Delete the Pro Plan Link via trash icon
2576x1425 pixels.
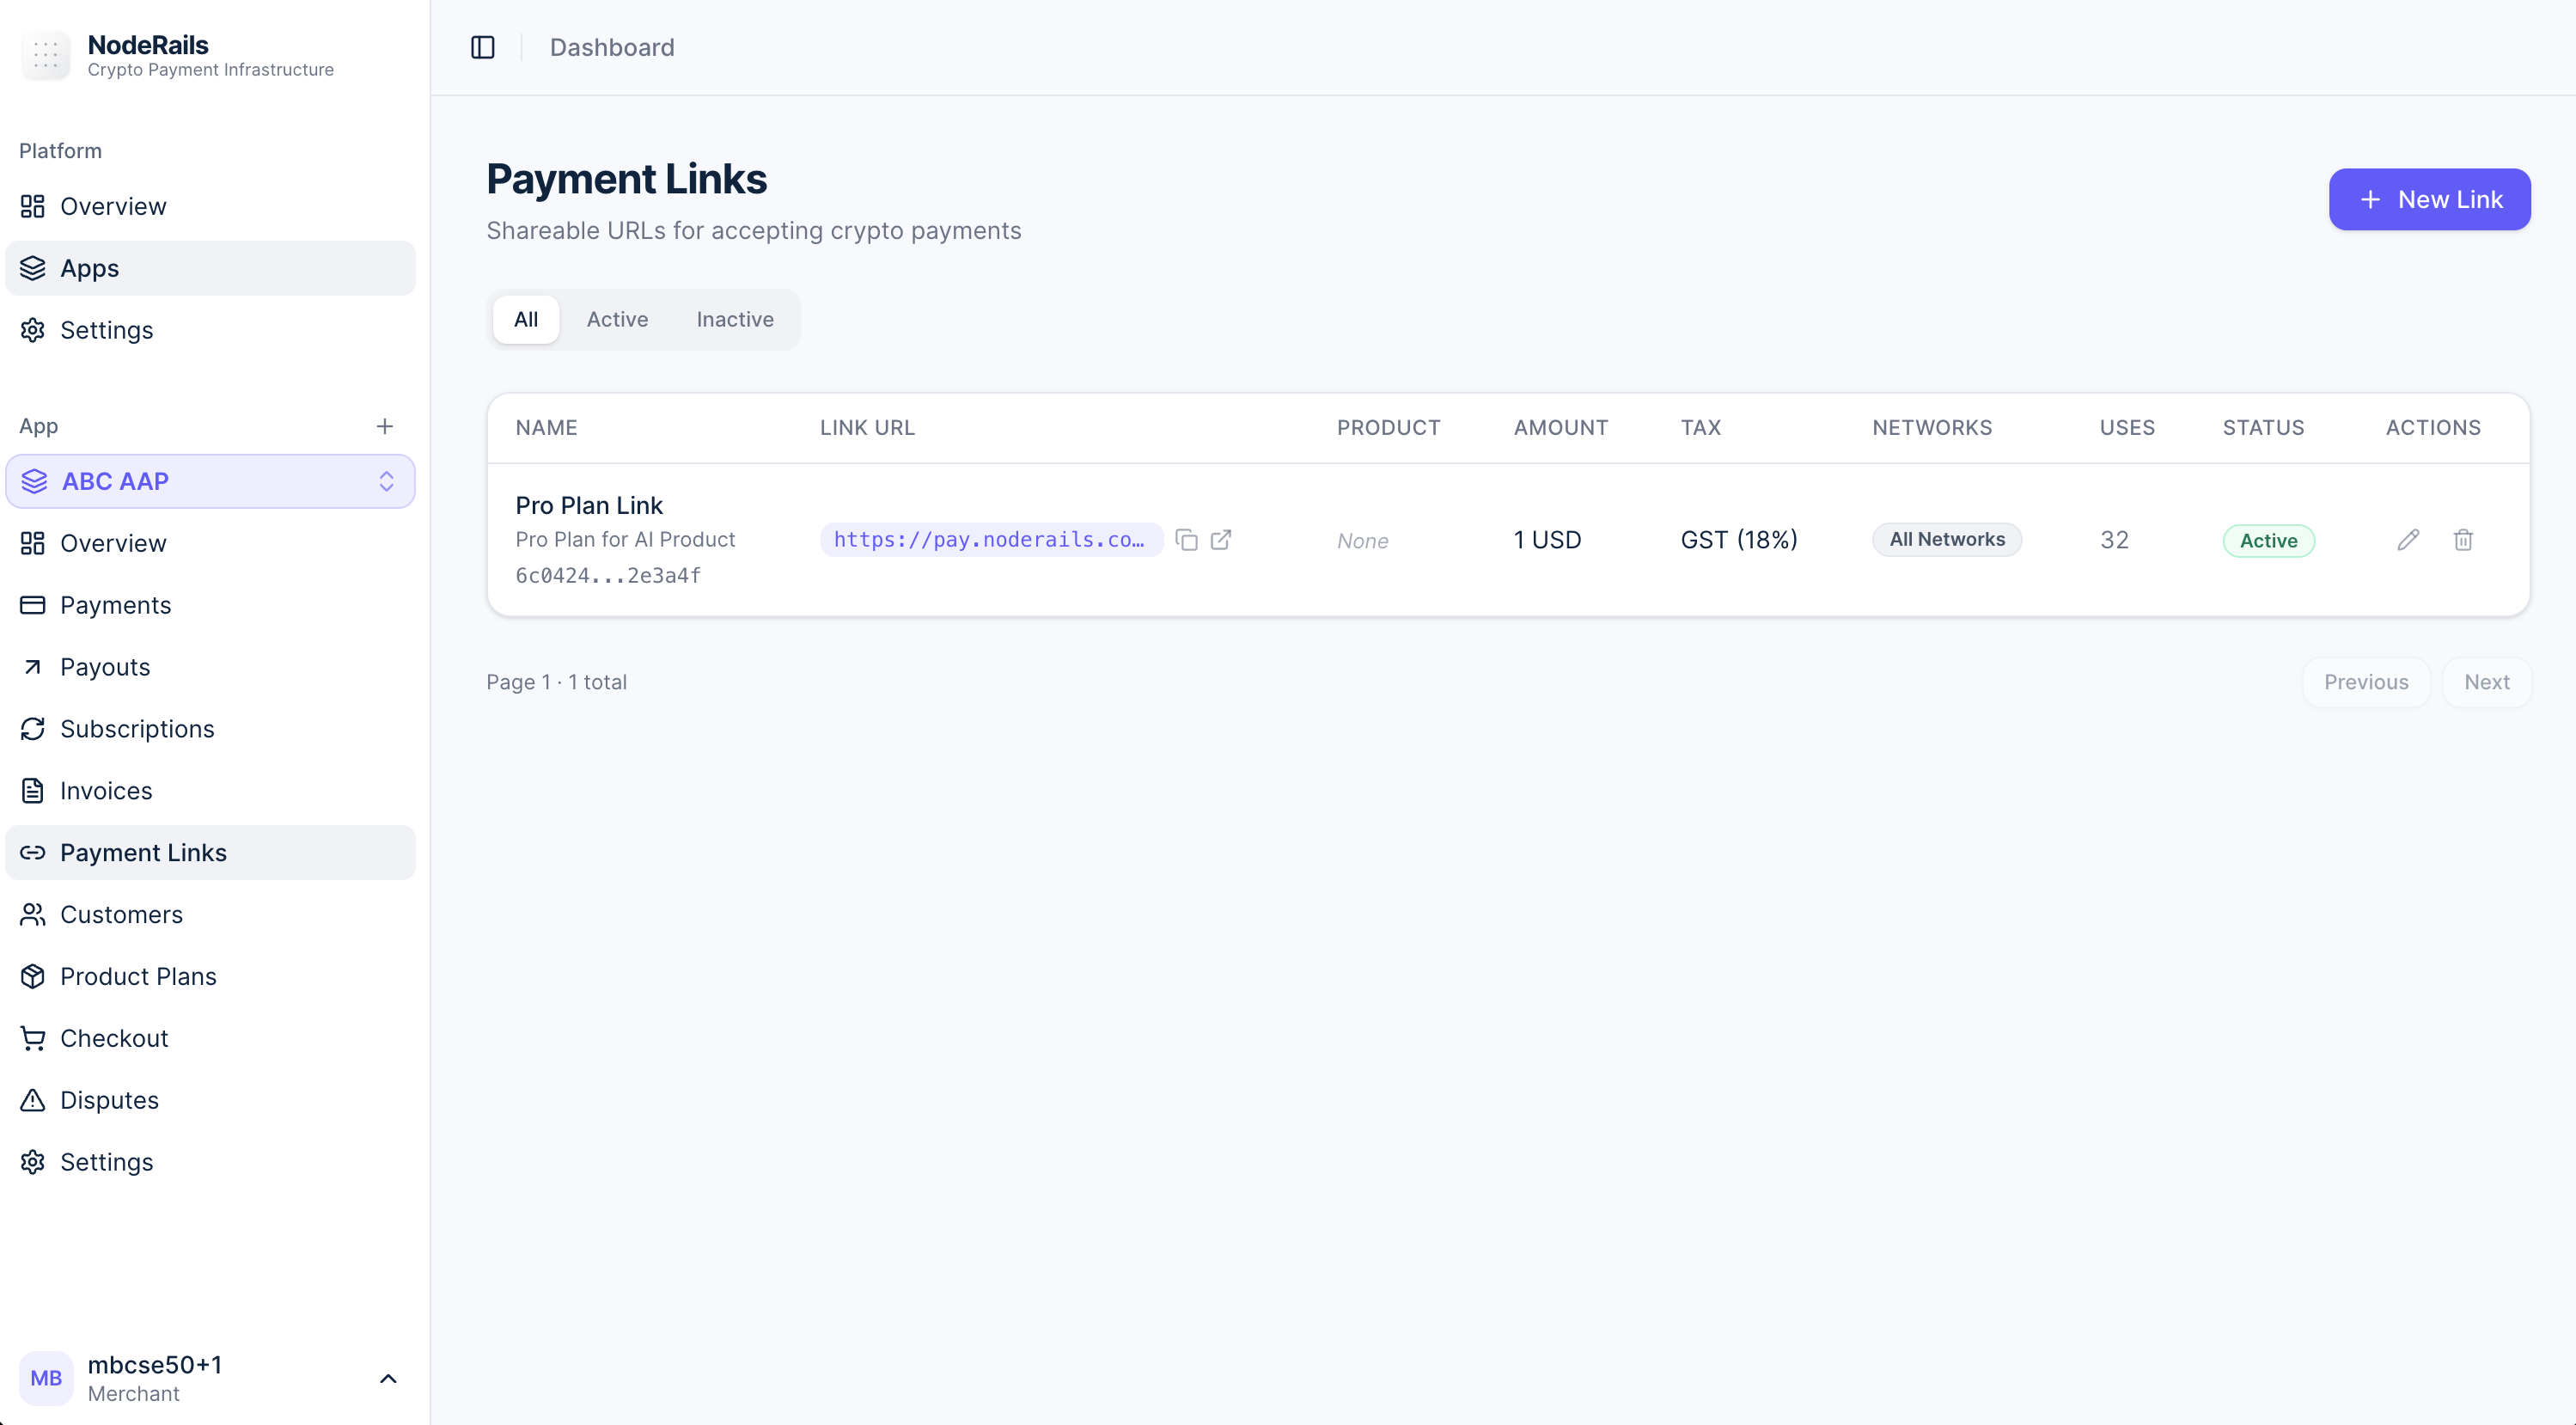click(x=2463, y=540)
